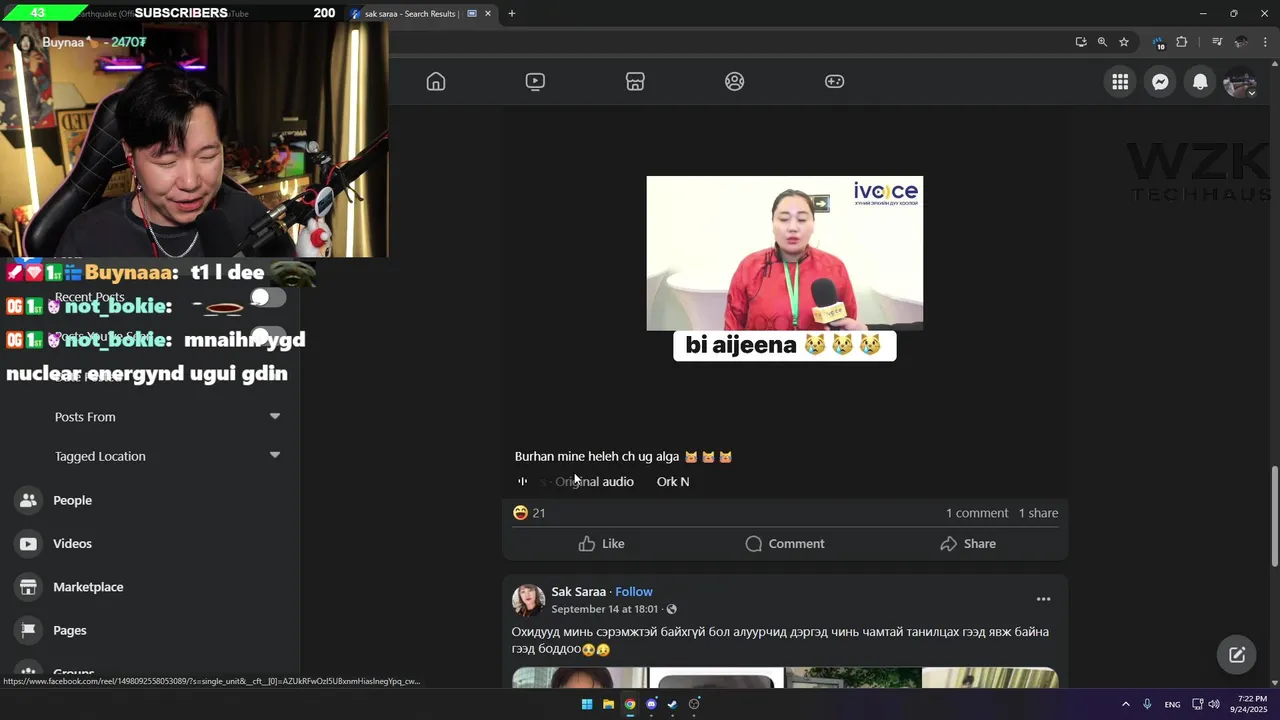Click the Original audio label
Screen dimensions: 1280x720
pos(594,481)
